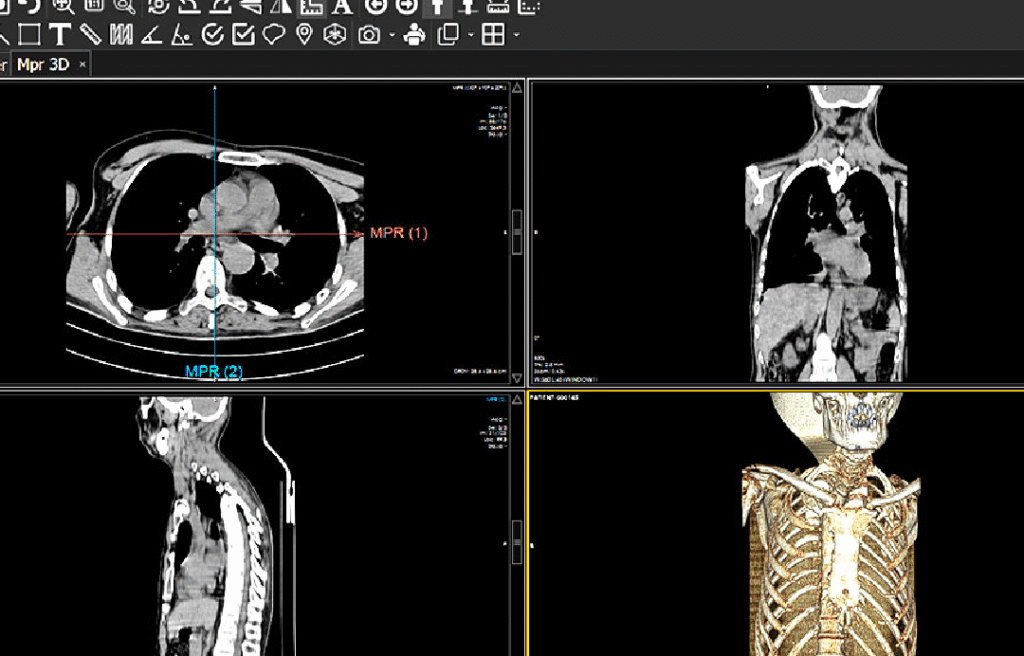This screenshot has width=1024, height=656.
Task: Click the 3D skeleton volume rendering
Action: [x=831, y=525]
